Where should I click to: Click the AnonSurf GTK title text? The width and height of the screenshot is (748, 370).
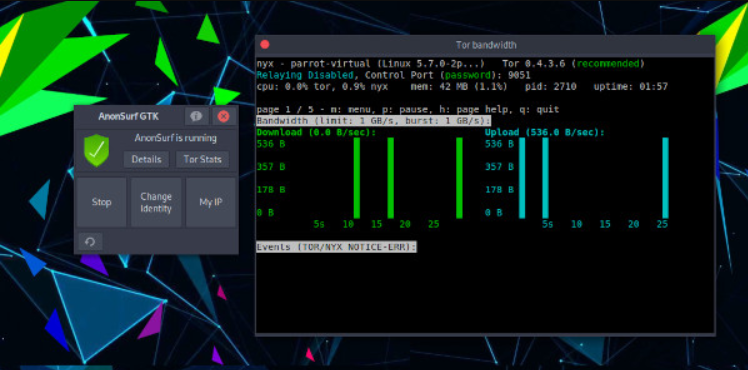coord(129,116)
